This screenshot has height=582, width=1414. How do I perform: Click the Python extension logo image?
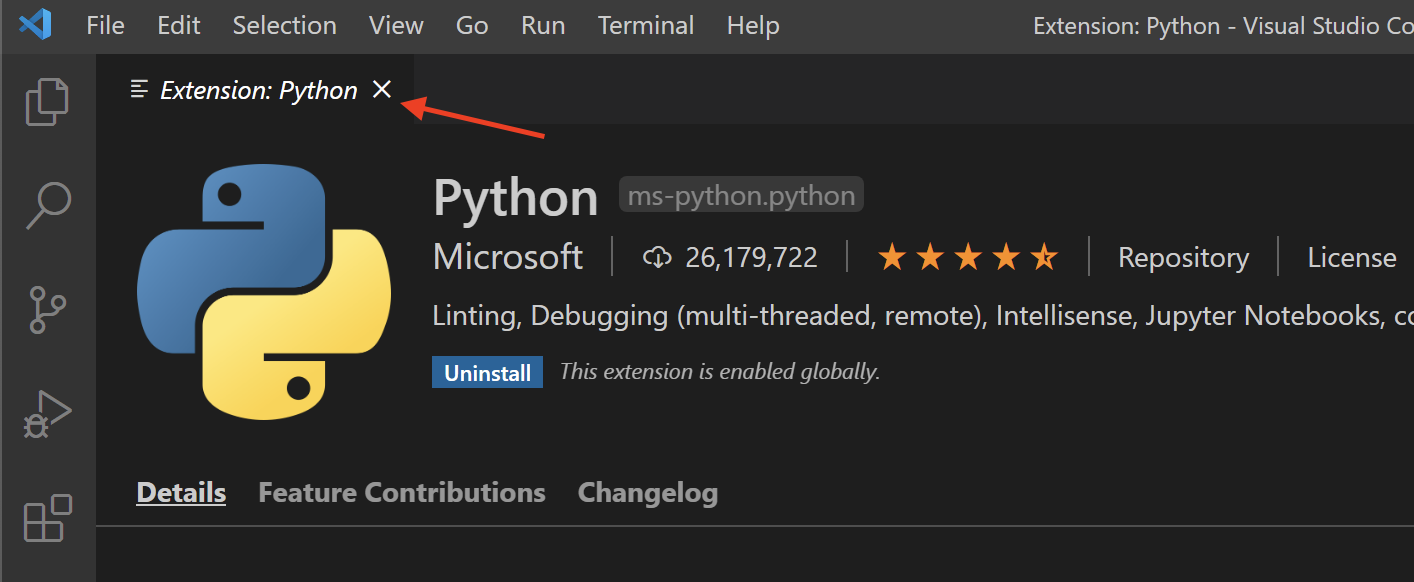(x=264, y=291)
